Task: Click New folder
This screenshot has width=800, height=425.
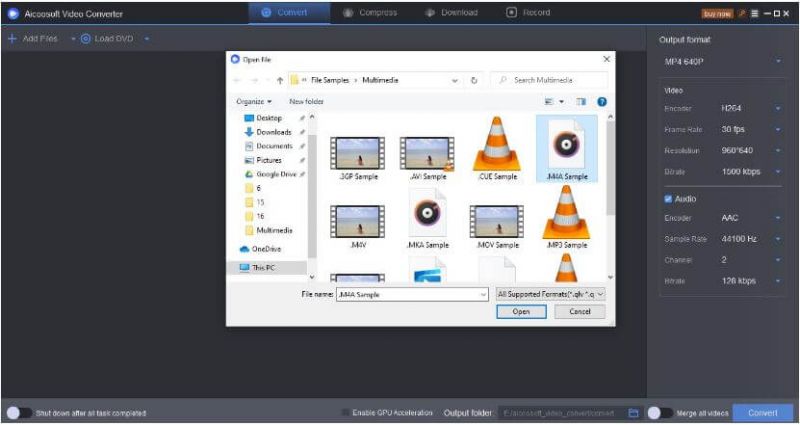Action: point(307,102)
